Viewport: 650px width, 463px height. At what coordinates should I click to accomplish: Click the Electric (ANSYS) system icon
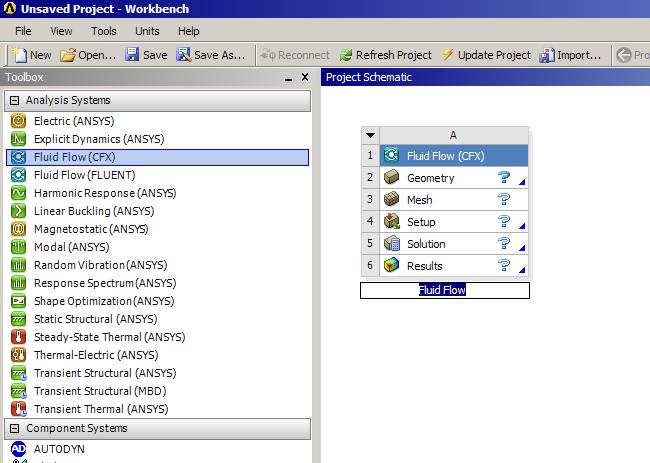click(18, 121)
